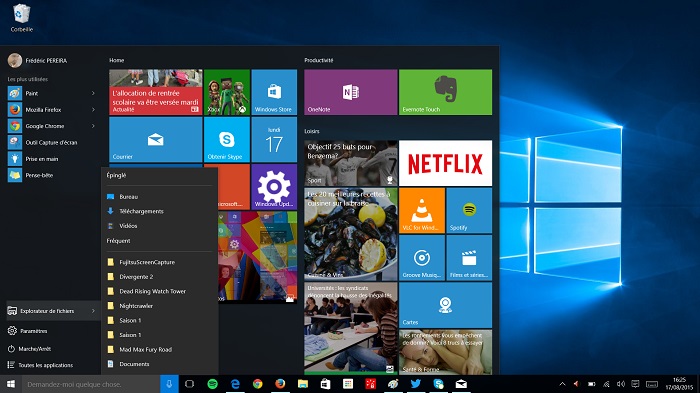The height and width of the screenshot is (393, 700).
Task: Select Téléchargements in the jump list
Action: pyautogui.click(x=159, y=211)
